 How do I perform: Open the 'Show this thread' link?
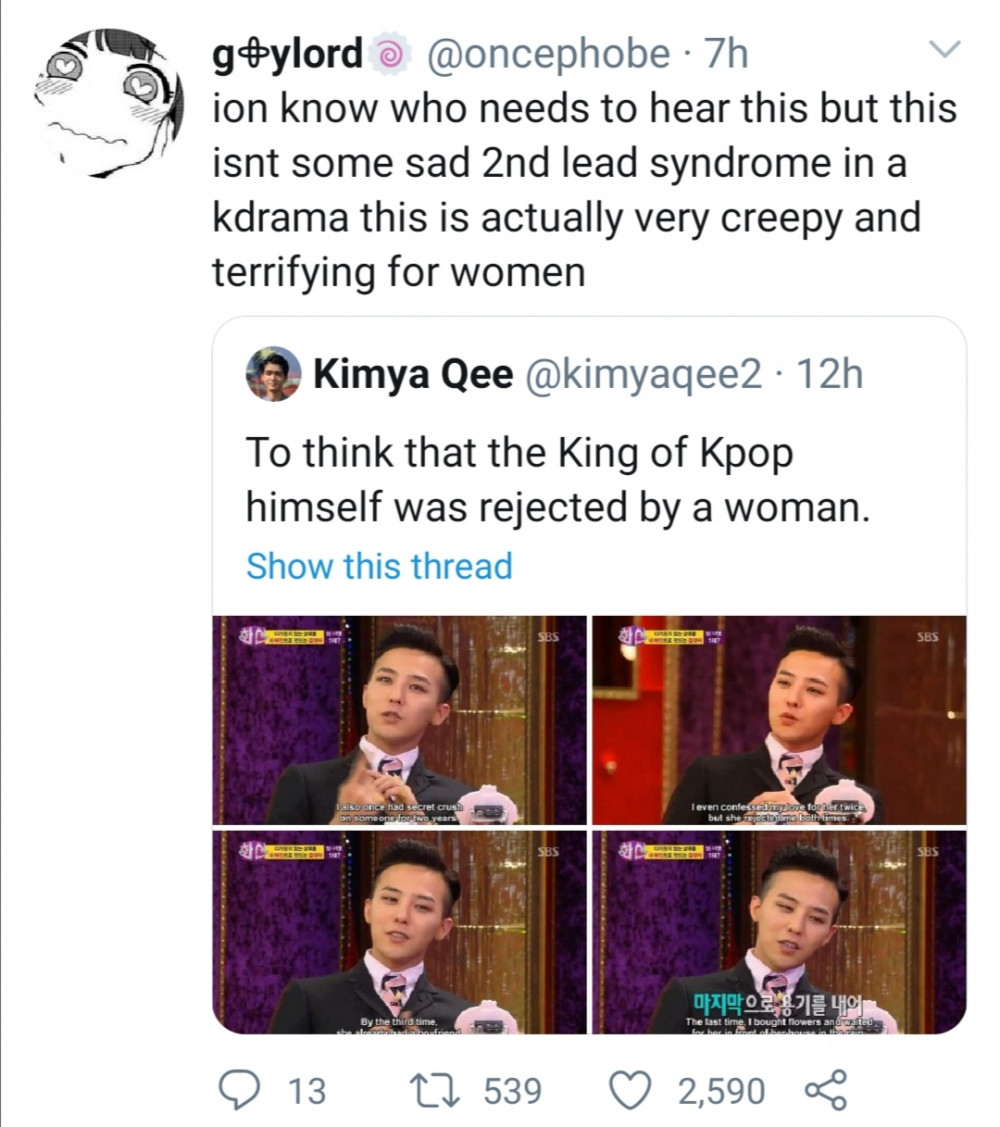coord(379,566)
